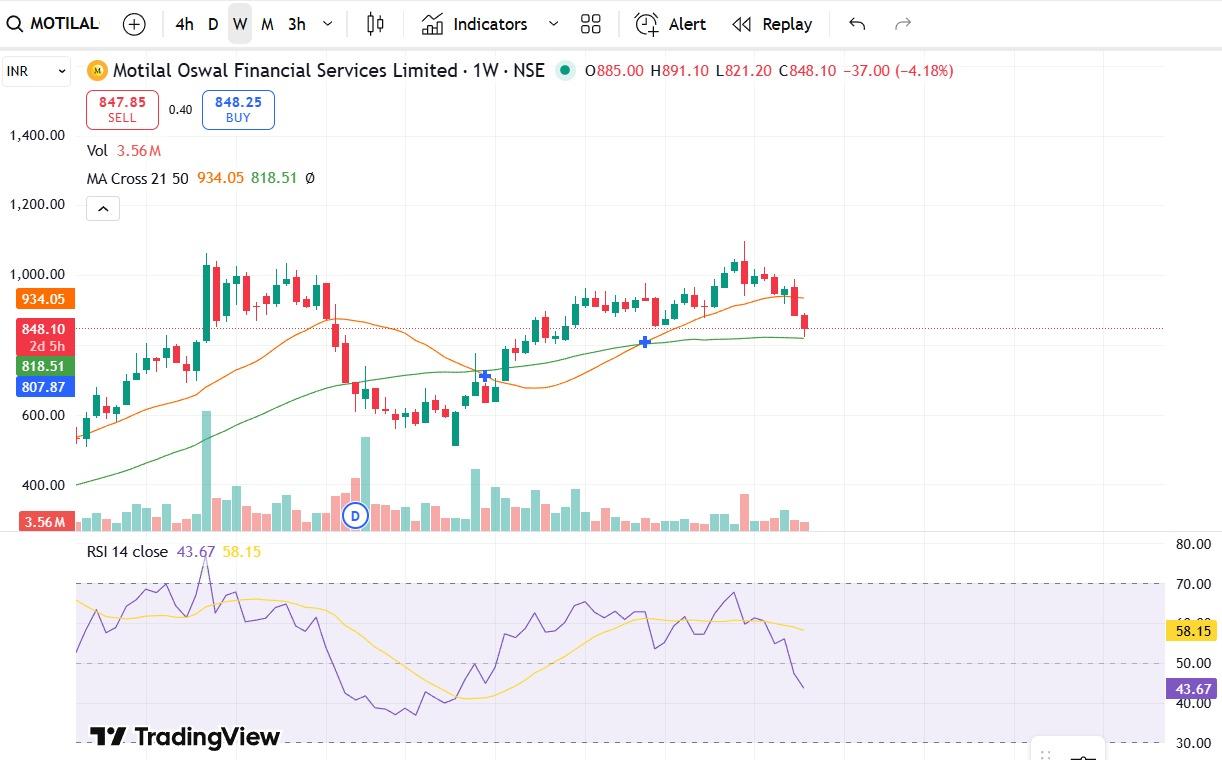Click the add symbol plus icon
This screenshot has height=760, width=1222.
point(134,24)
